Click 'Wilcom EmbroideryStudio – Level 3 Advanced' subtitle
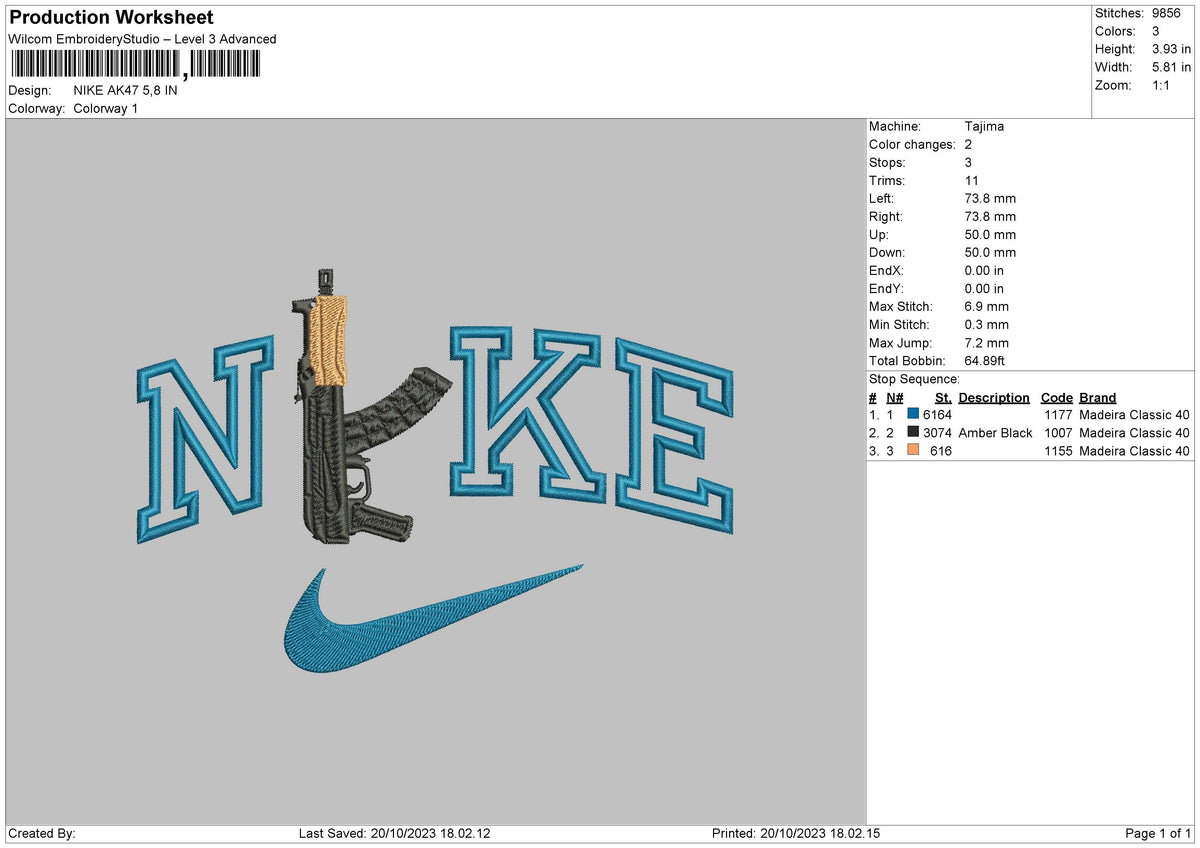Image resolution: width=1200 pixels, height=848 pixels. [x=142, y=39]
